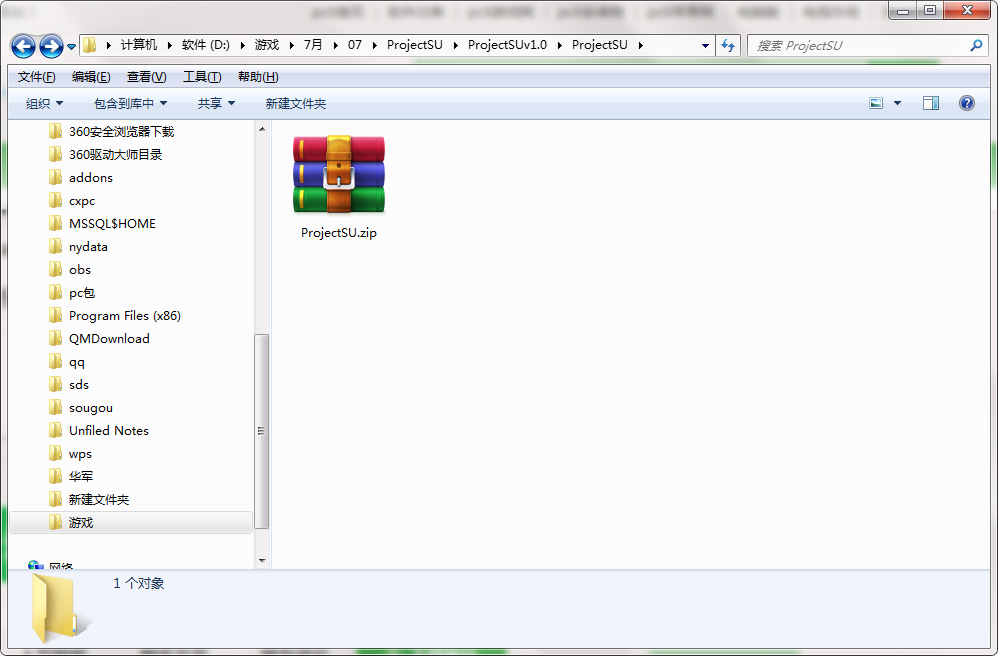Open the 编辑(E) menu
This screenshot has width=998, height=656.
pos(91,77)
